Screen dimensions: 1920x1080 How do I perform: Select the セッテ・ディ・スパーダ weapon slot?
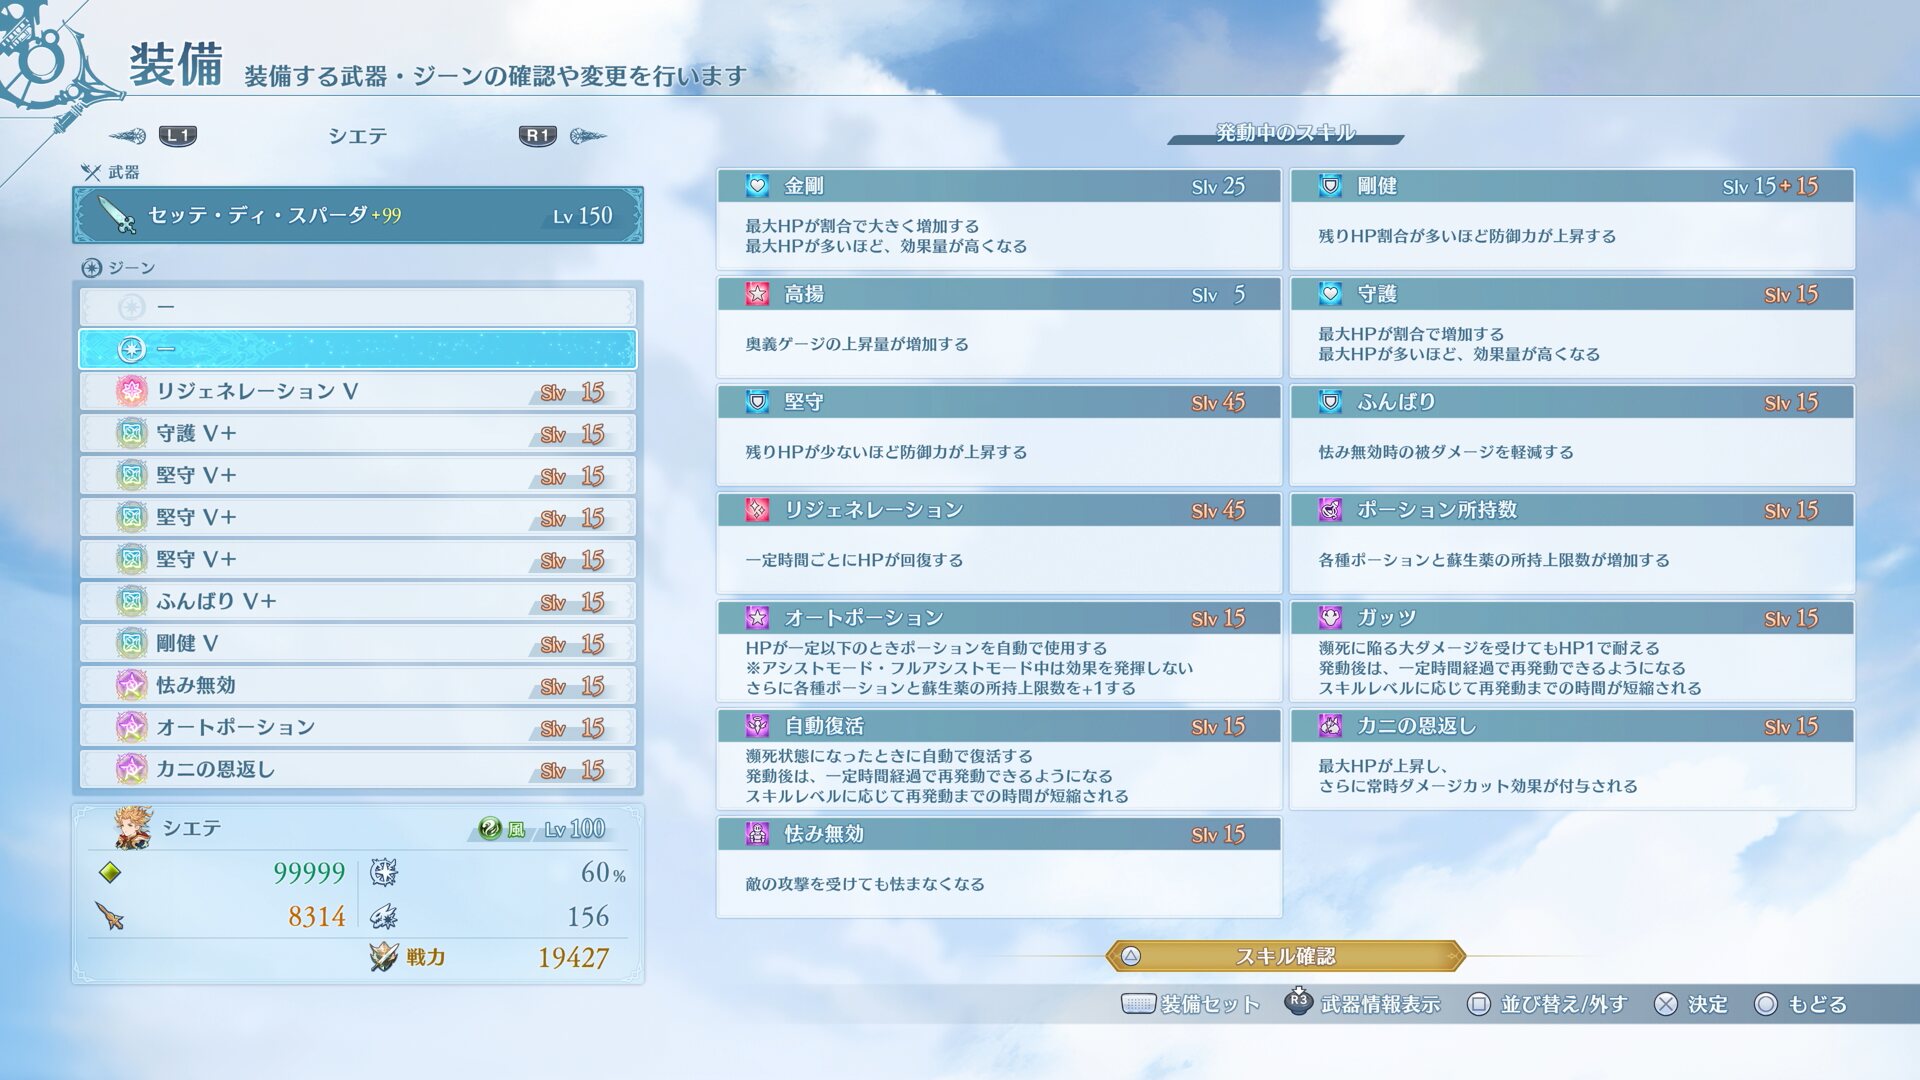[x=358, y=215]
